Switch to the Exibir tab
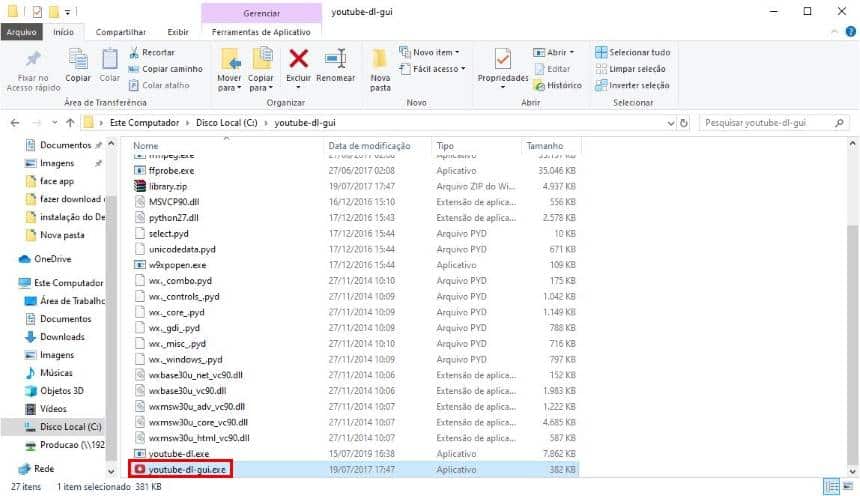 coord(178,32)
